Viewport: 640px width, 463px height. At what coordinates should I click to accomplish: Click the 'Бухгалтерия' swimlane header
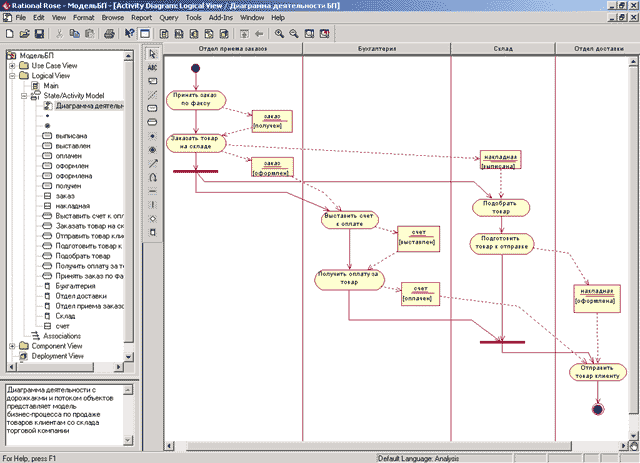coord(377,49)
